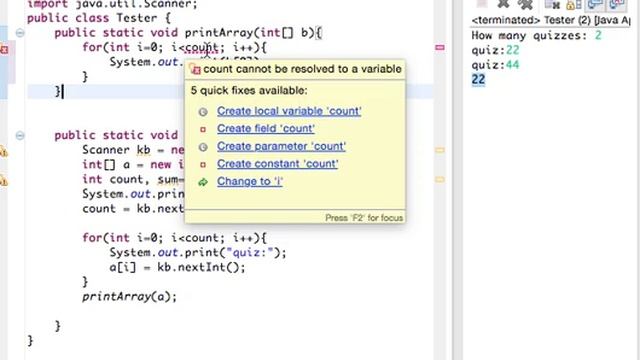Viewport: 640px width, 360px height.
Task: Click the 'System.out.prin' line in main
Action: point(133,194)
